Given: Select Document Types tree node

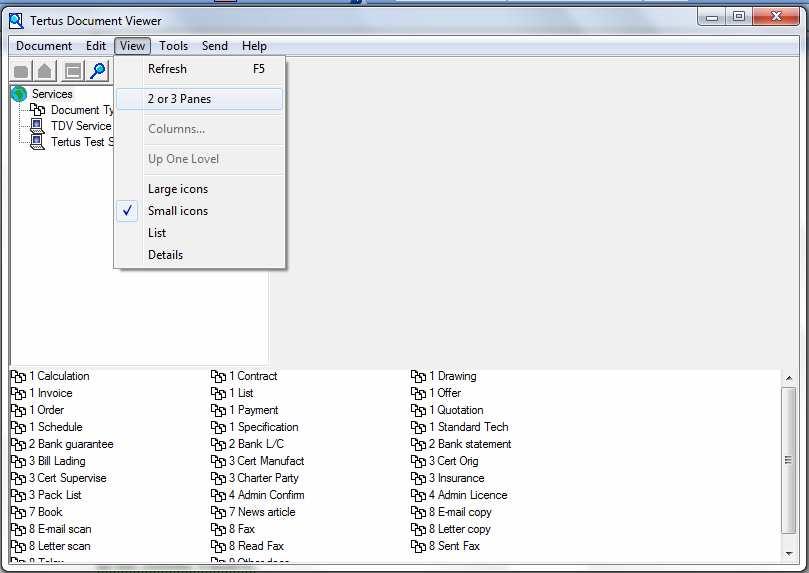Looking at the screenshot, I should [82, 110].
